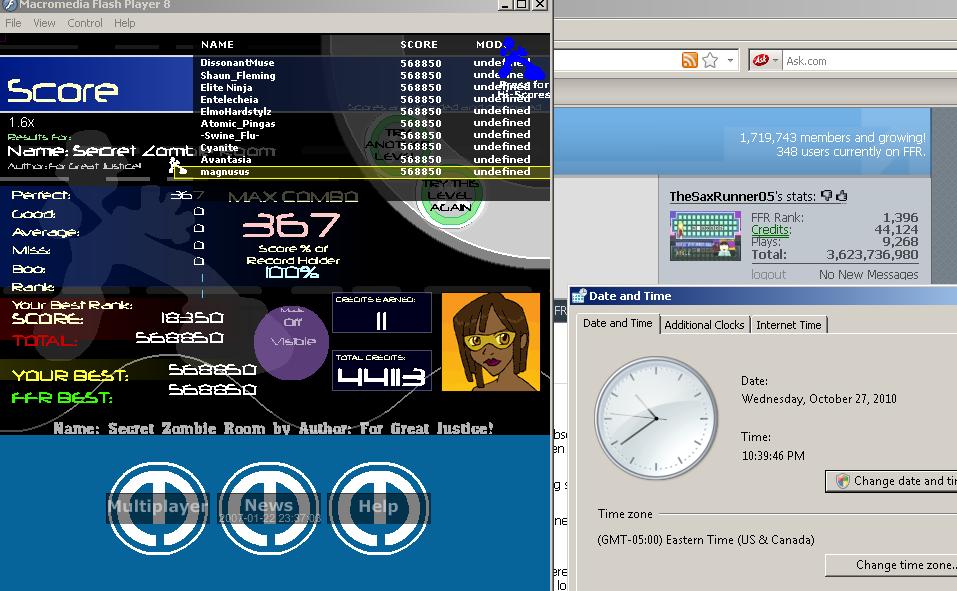Click the No New Messages text
Viewport: 957px width, 591px height.
pyautogui.click(x=869, y=275)
